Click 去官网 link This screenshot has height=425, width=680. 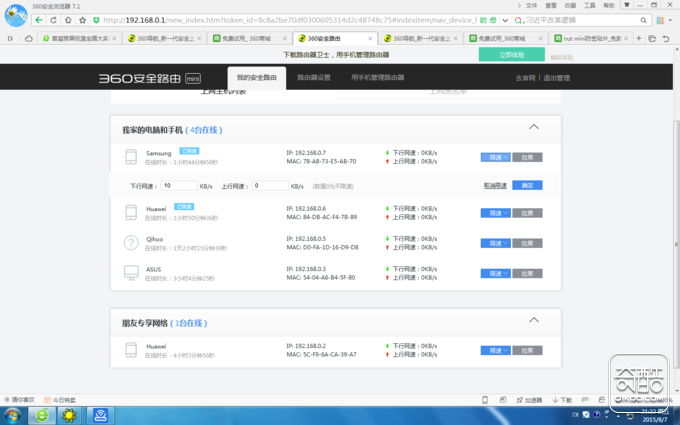(x=525, y=78)
